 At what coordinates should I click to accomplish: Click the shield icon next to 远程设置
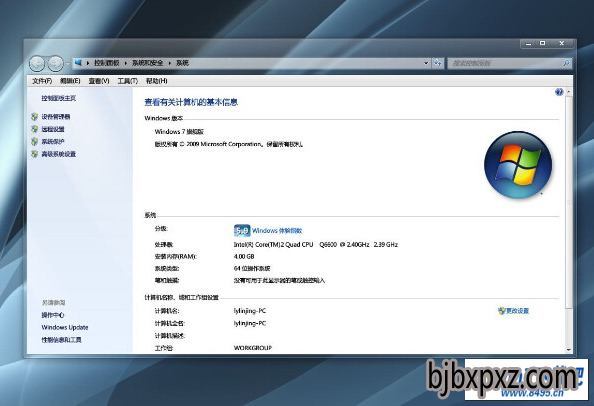34,129
